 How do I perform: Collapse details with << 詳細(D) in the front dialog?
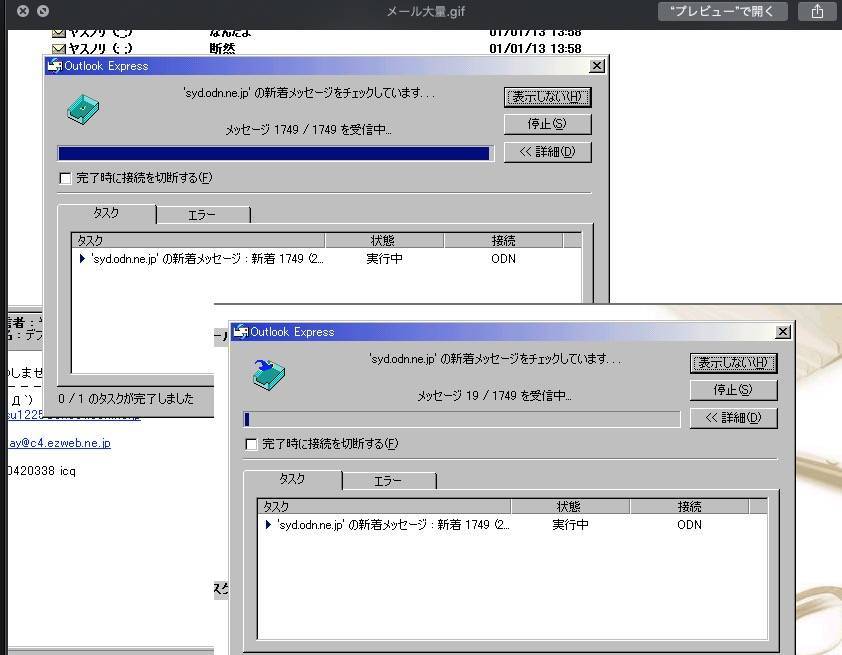click(x=733, y=418)
